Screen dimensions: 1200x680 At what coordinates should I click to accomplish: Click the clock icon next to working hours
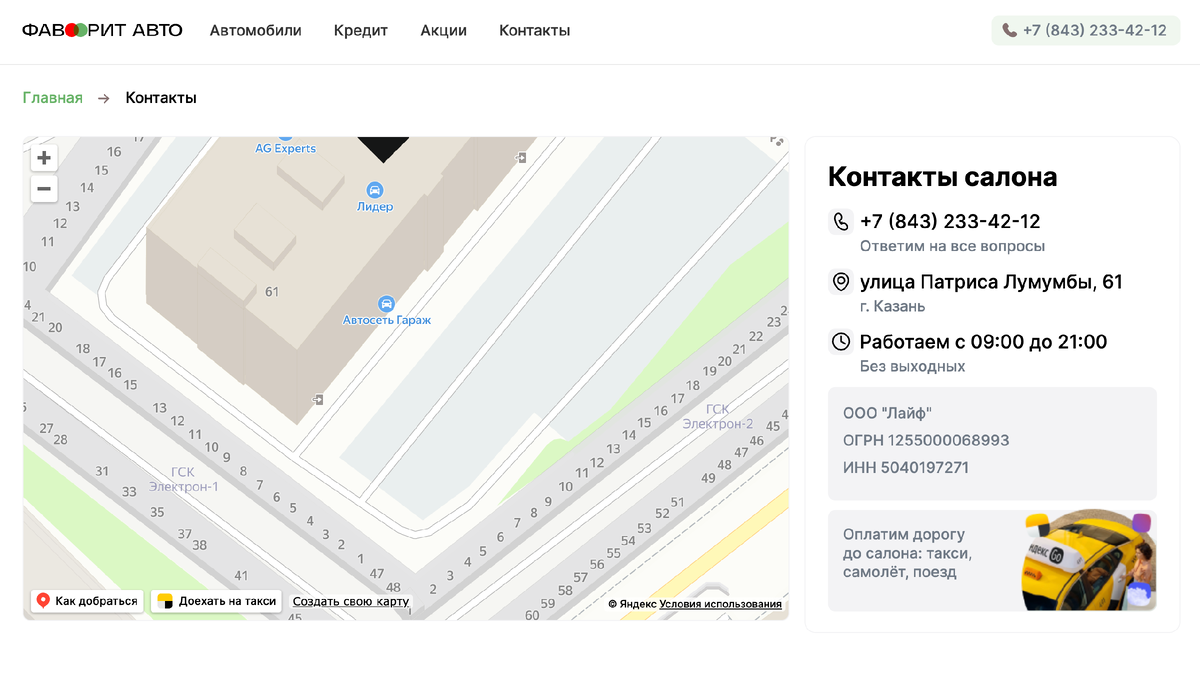tap(840, 342)
